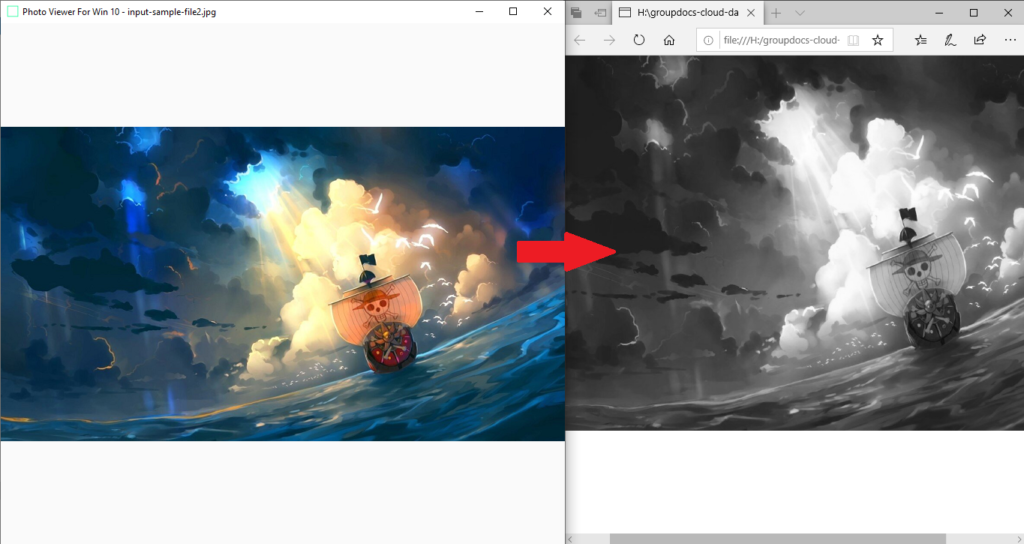Expand tab previews chevron
This screenshot has width=1024, height=544.
click(x=800, y=13)
